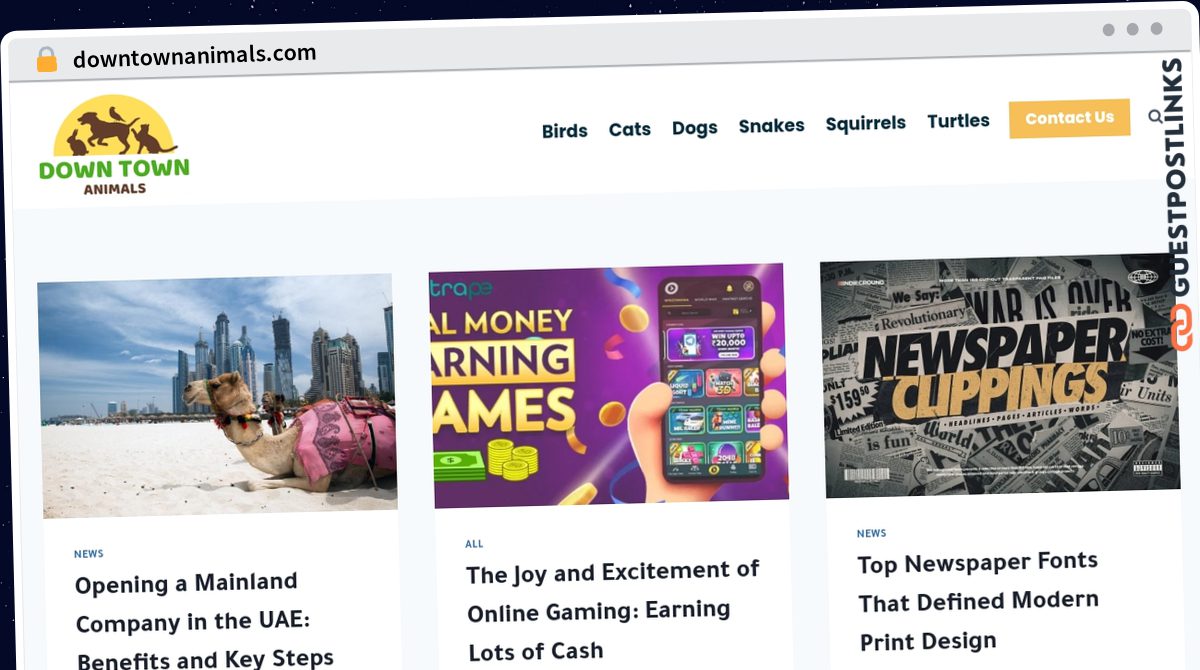
Task: Open the Birds menu item
Action: (x=564, y=131)
